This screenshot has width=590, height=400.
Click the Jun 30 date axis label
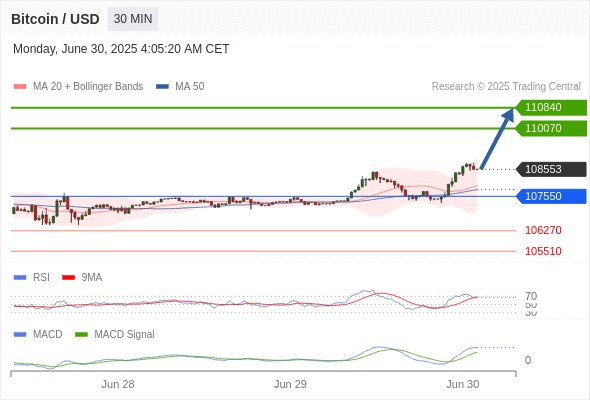point(462,384)
